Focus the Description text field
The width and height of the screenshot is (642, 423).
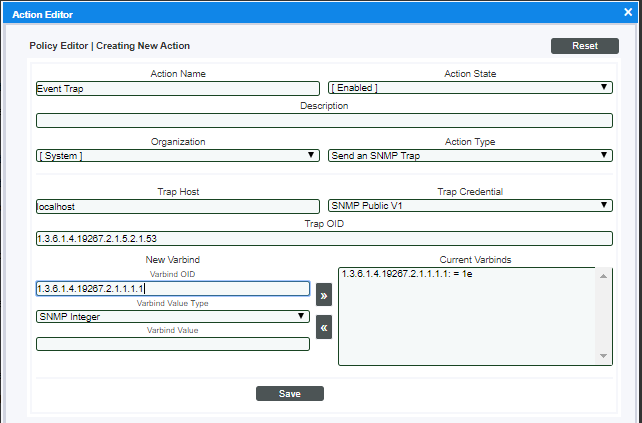323,120
